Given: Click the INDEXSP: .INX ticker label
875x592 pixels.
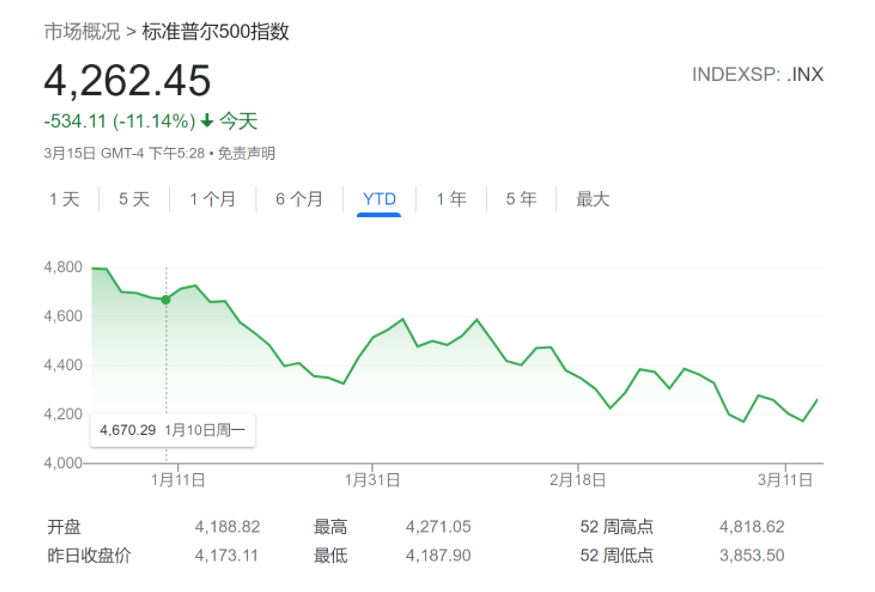Looking at the screenshot, I should (757, 75).
